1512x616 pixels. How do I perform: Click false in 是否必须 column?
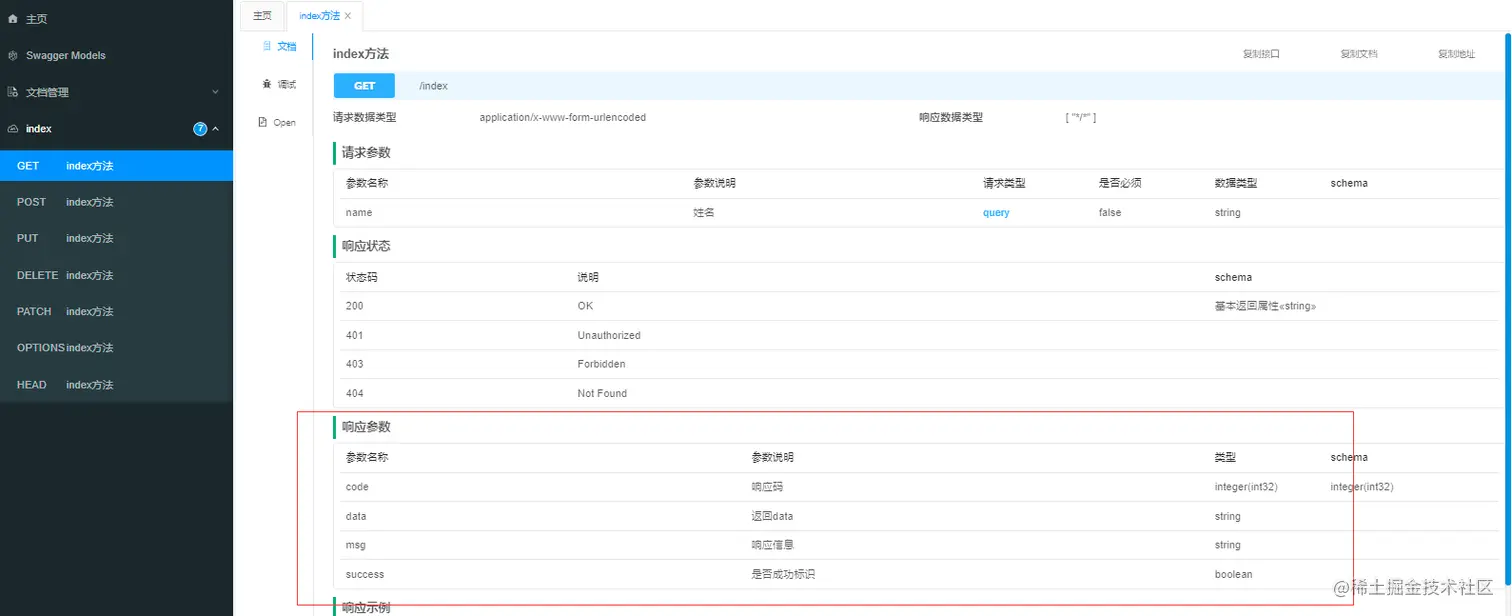tap(1110, 213)
